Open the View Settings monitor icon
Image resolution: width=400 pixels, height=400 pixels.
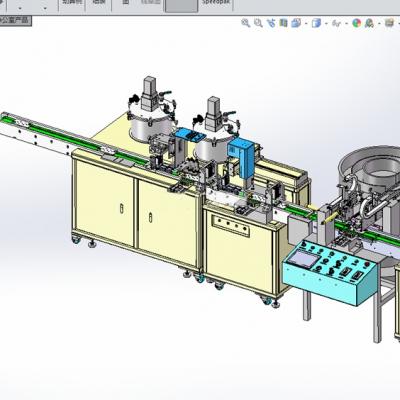click(x=389, y=23)
